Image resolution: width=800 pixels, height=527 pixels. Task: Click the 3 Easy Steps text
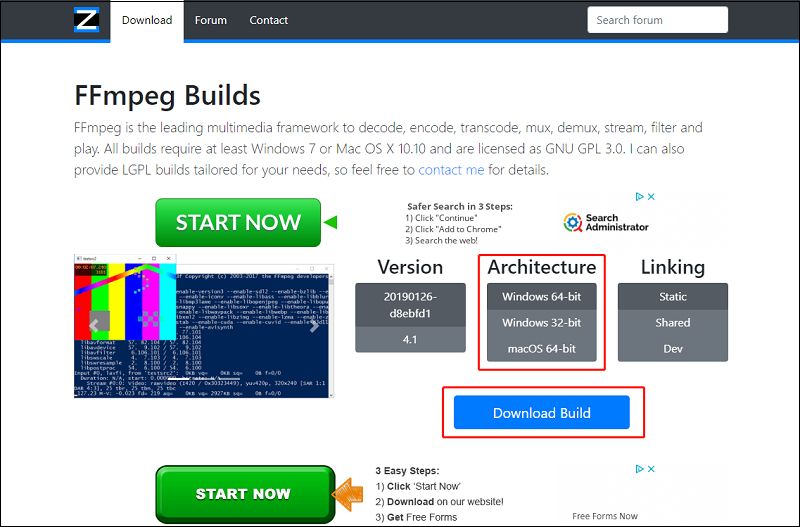pyautogui.click(x=407, y=470)
